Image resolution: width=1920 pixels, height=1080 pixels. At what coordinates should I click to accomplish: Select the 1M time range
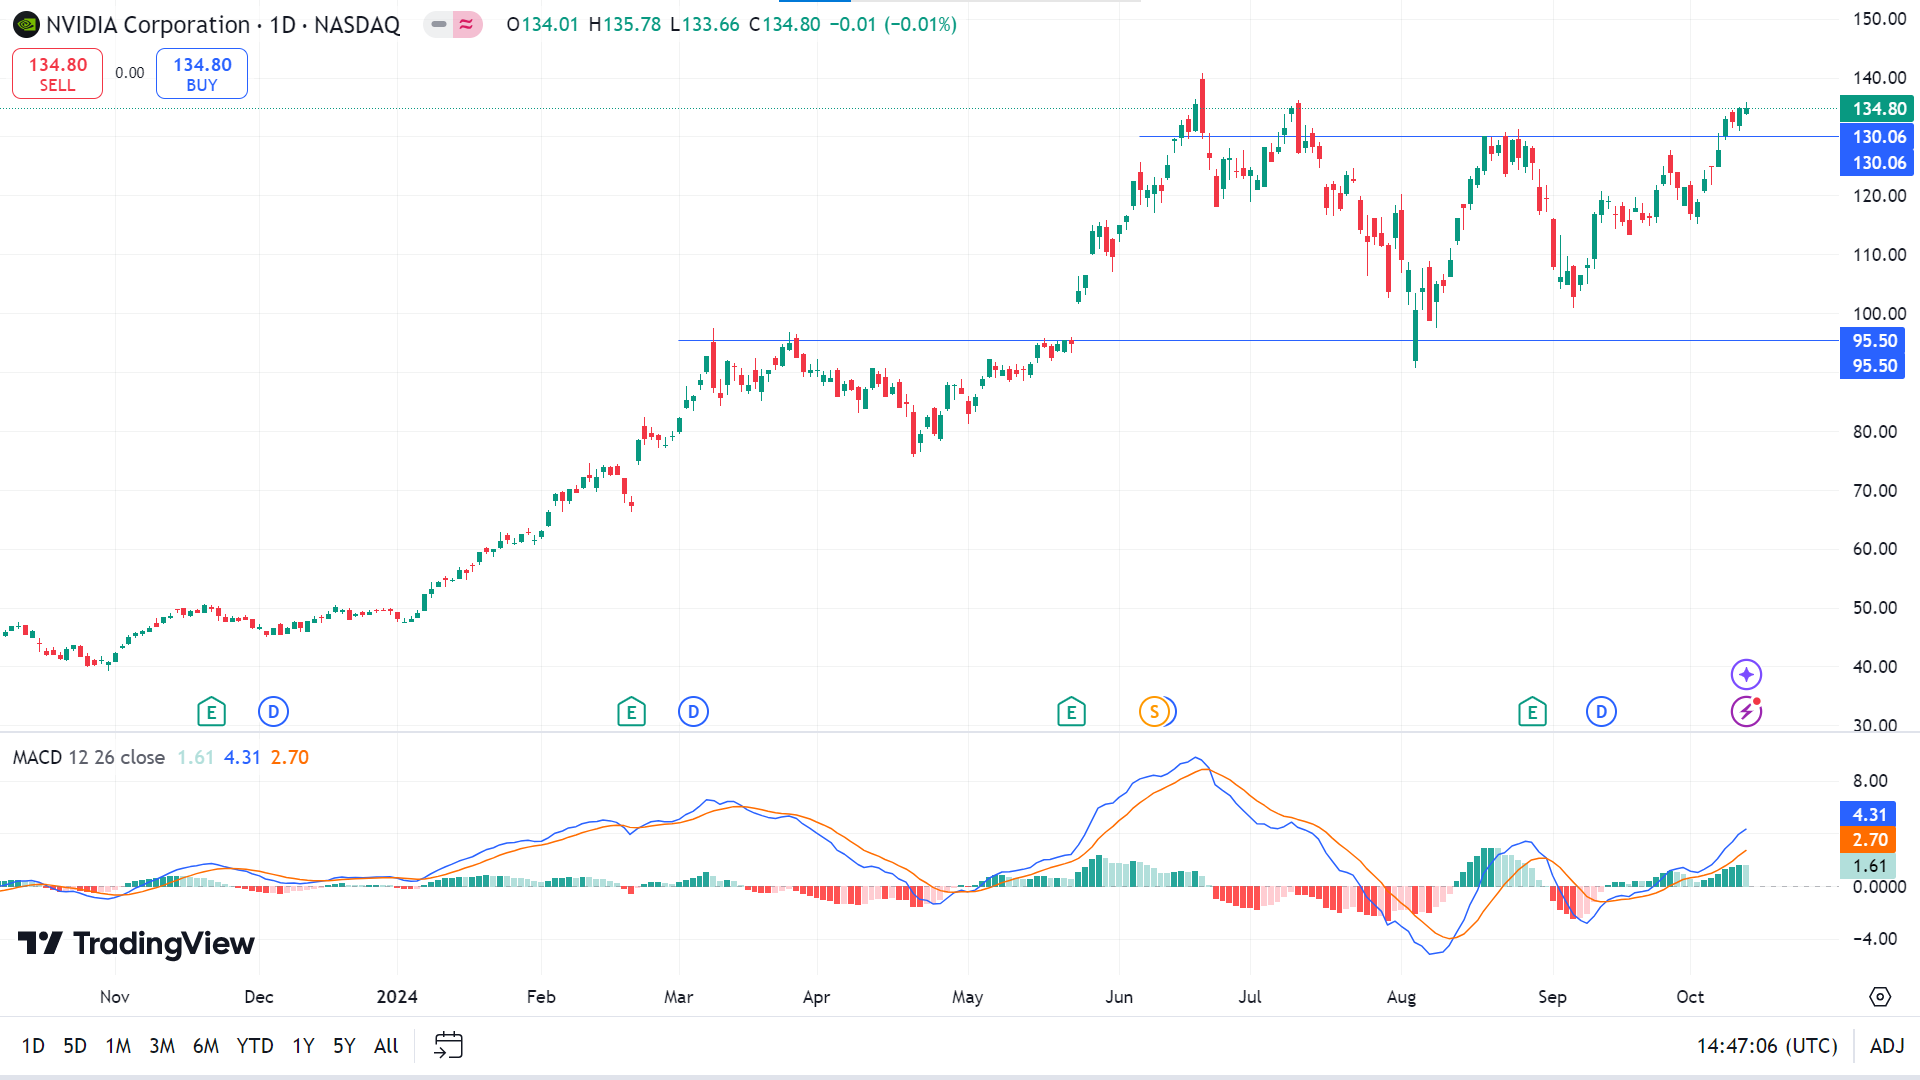(x=118, y=1046)
